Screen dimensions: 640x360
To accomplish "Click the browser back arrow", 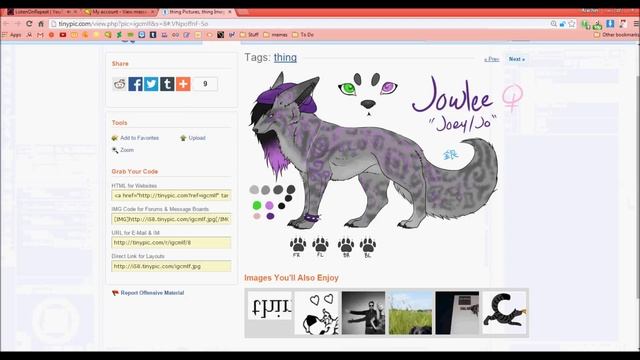I will (6, 24).
